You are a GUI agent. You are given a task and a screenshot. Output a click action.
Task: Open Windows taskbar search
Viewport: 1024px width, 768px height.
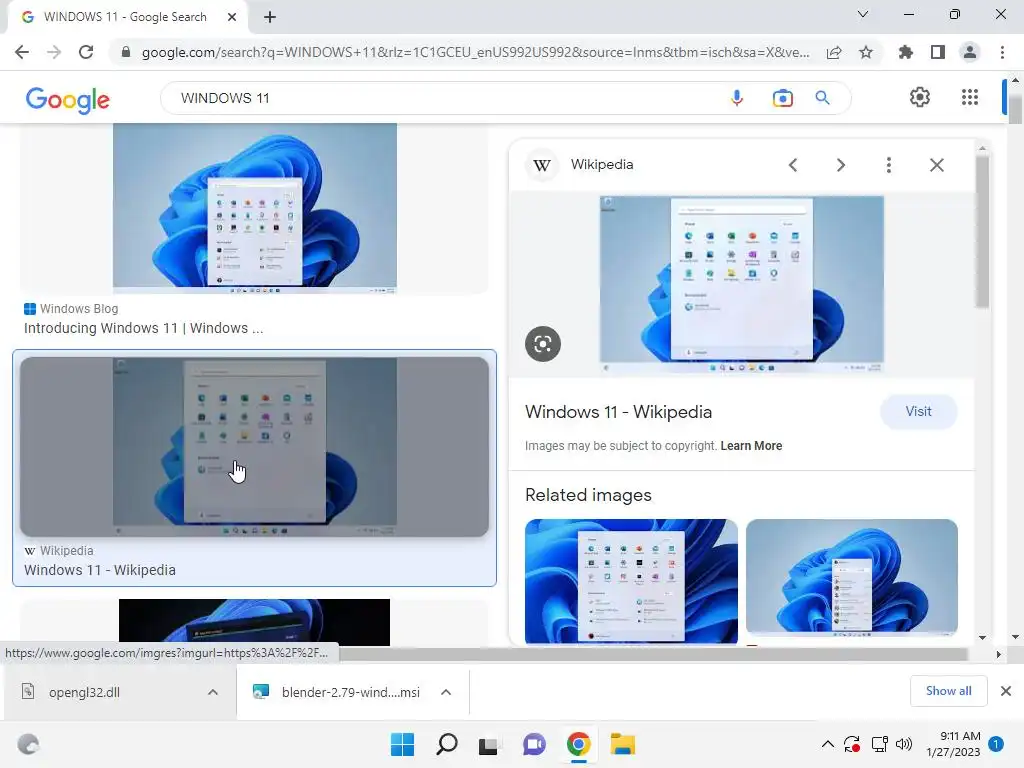[x=447, y=744]
